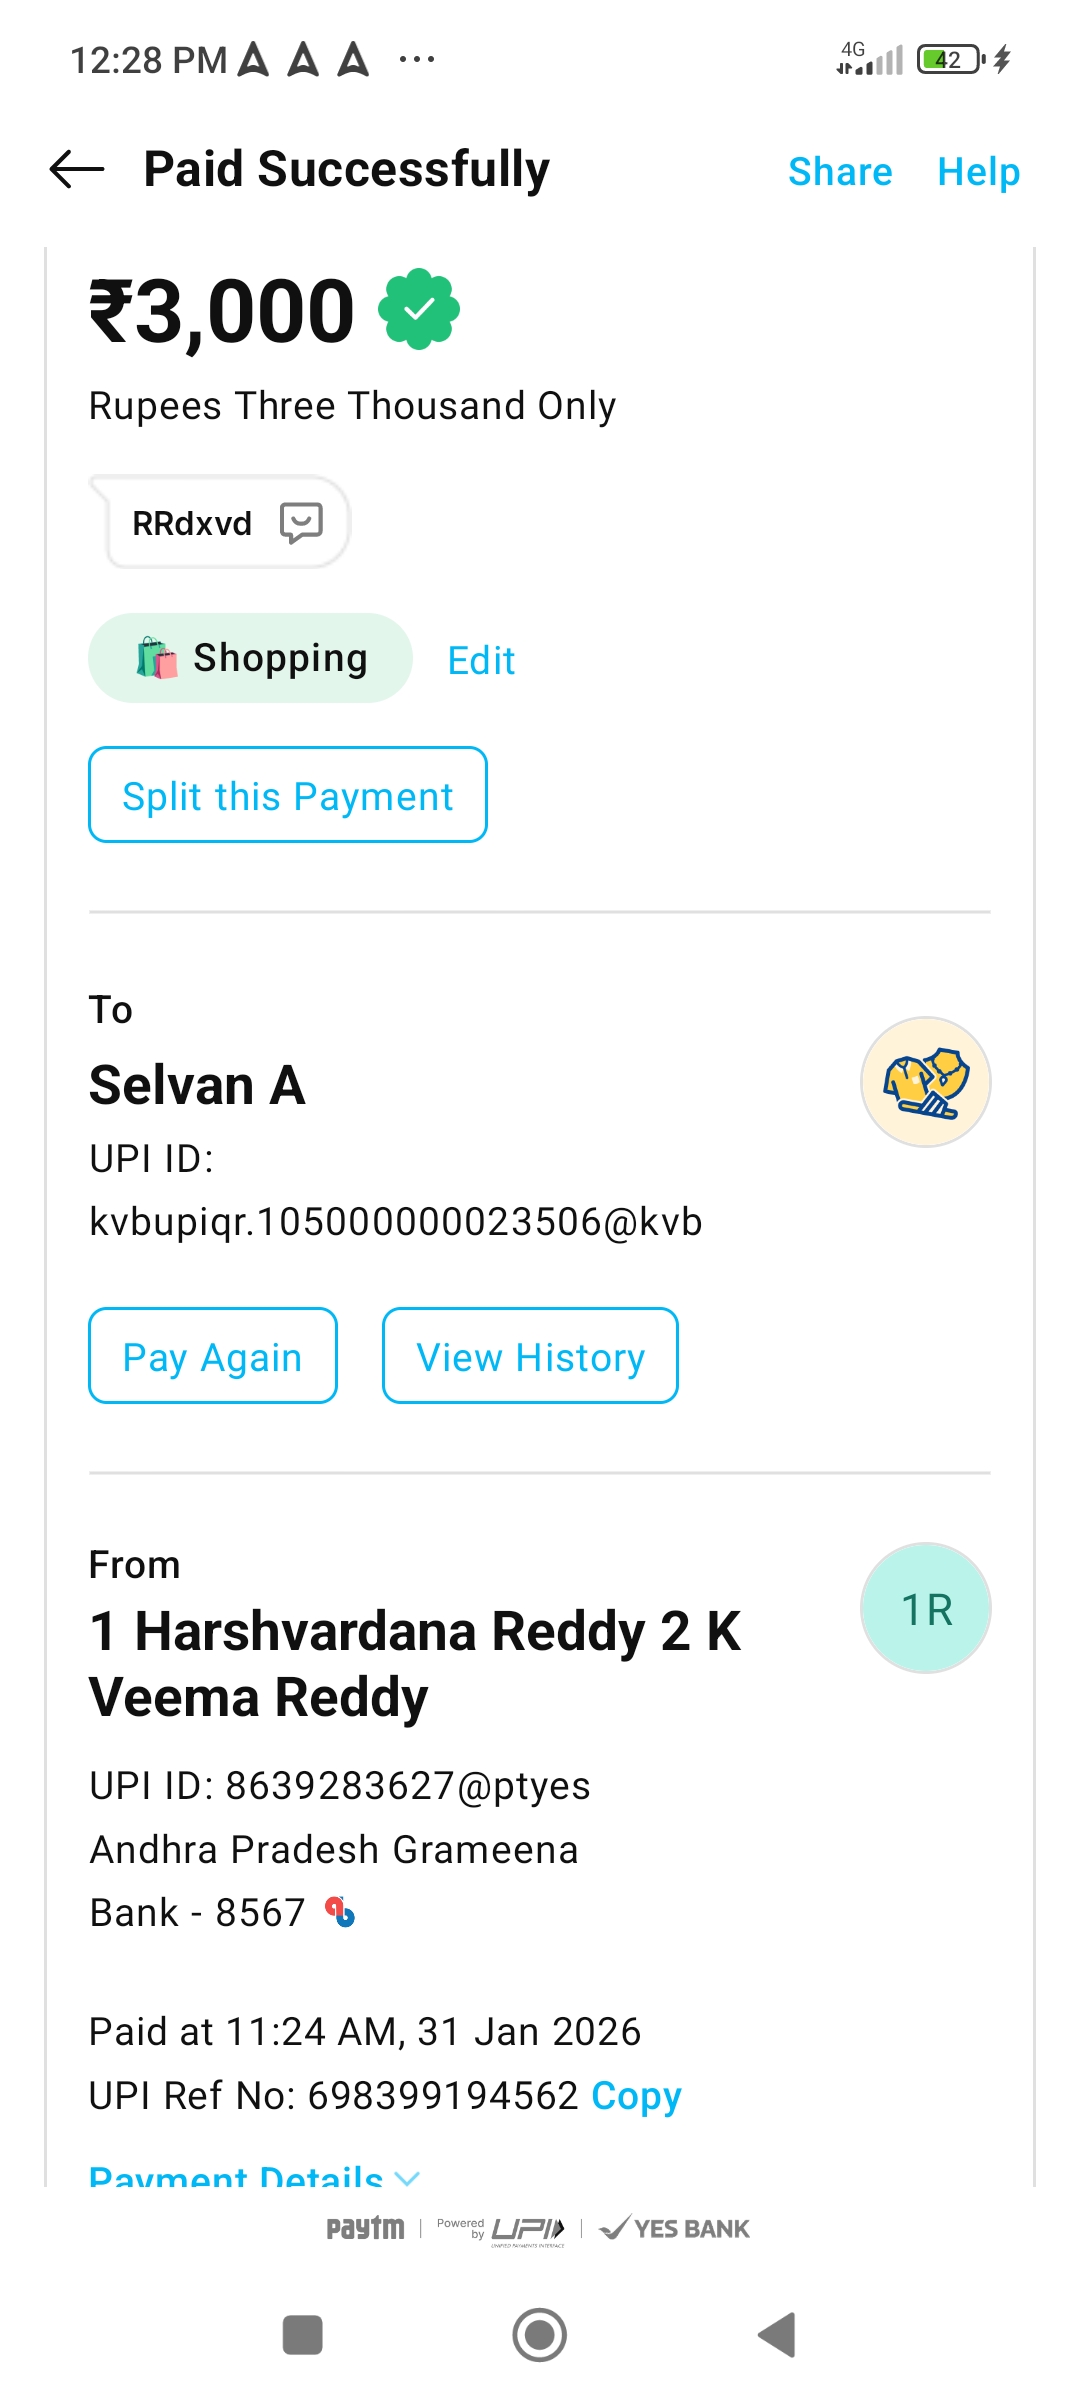1080x2400 pixels.
Task: Tap the message bubble icon beside RRdxvd
Action: point(301,523)
